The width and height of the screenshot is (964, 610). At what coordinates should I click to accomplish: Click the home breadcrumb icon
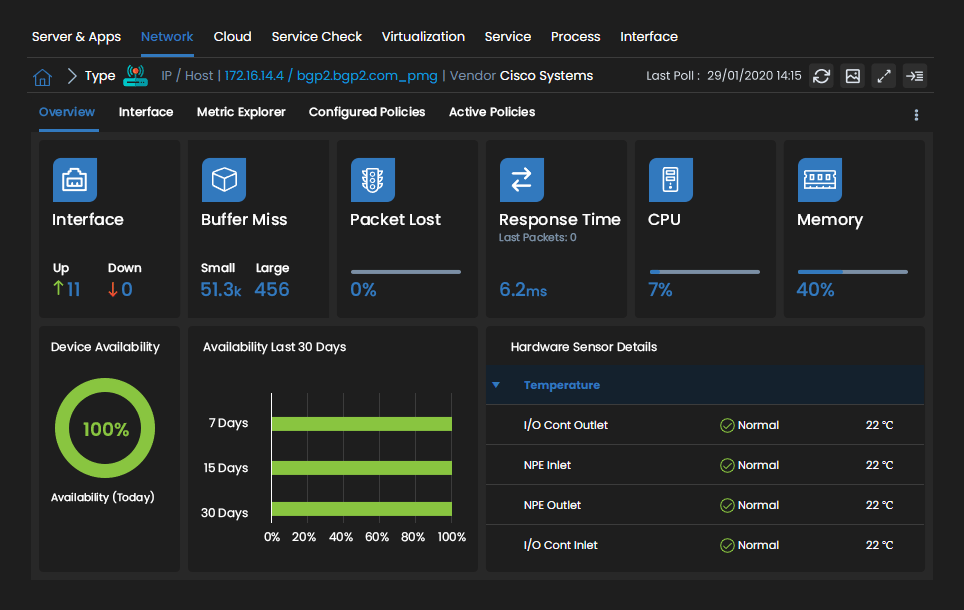pyautogui.click(x=42, y=75)
